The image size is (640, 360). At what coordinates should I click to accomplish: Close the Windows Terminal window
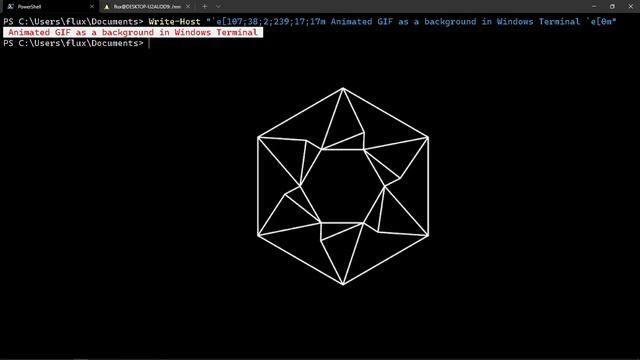coord(631,7)
